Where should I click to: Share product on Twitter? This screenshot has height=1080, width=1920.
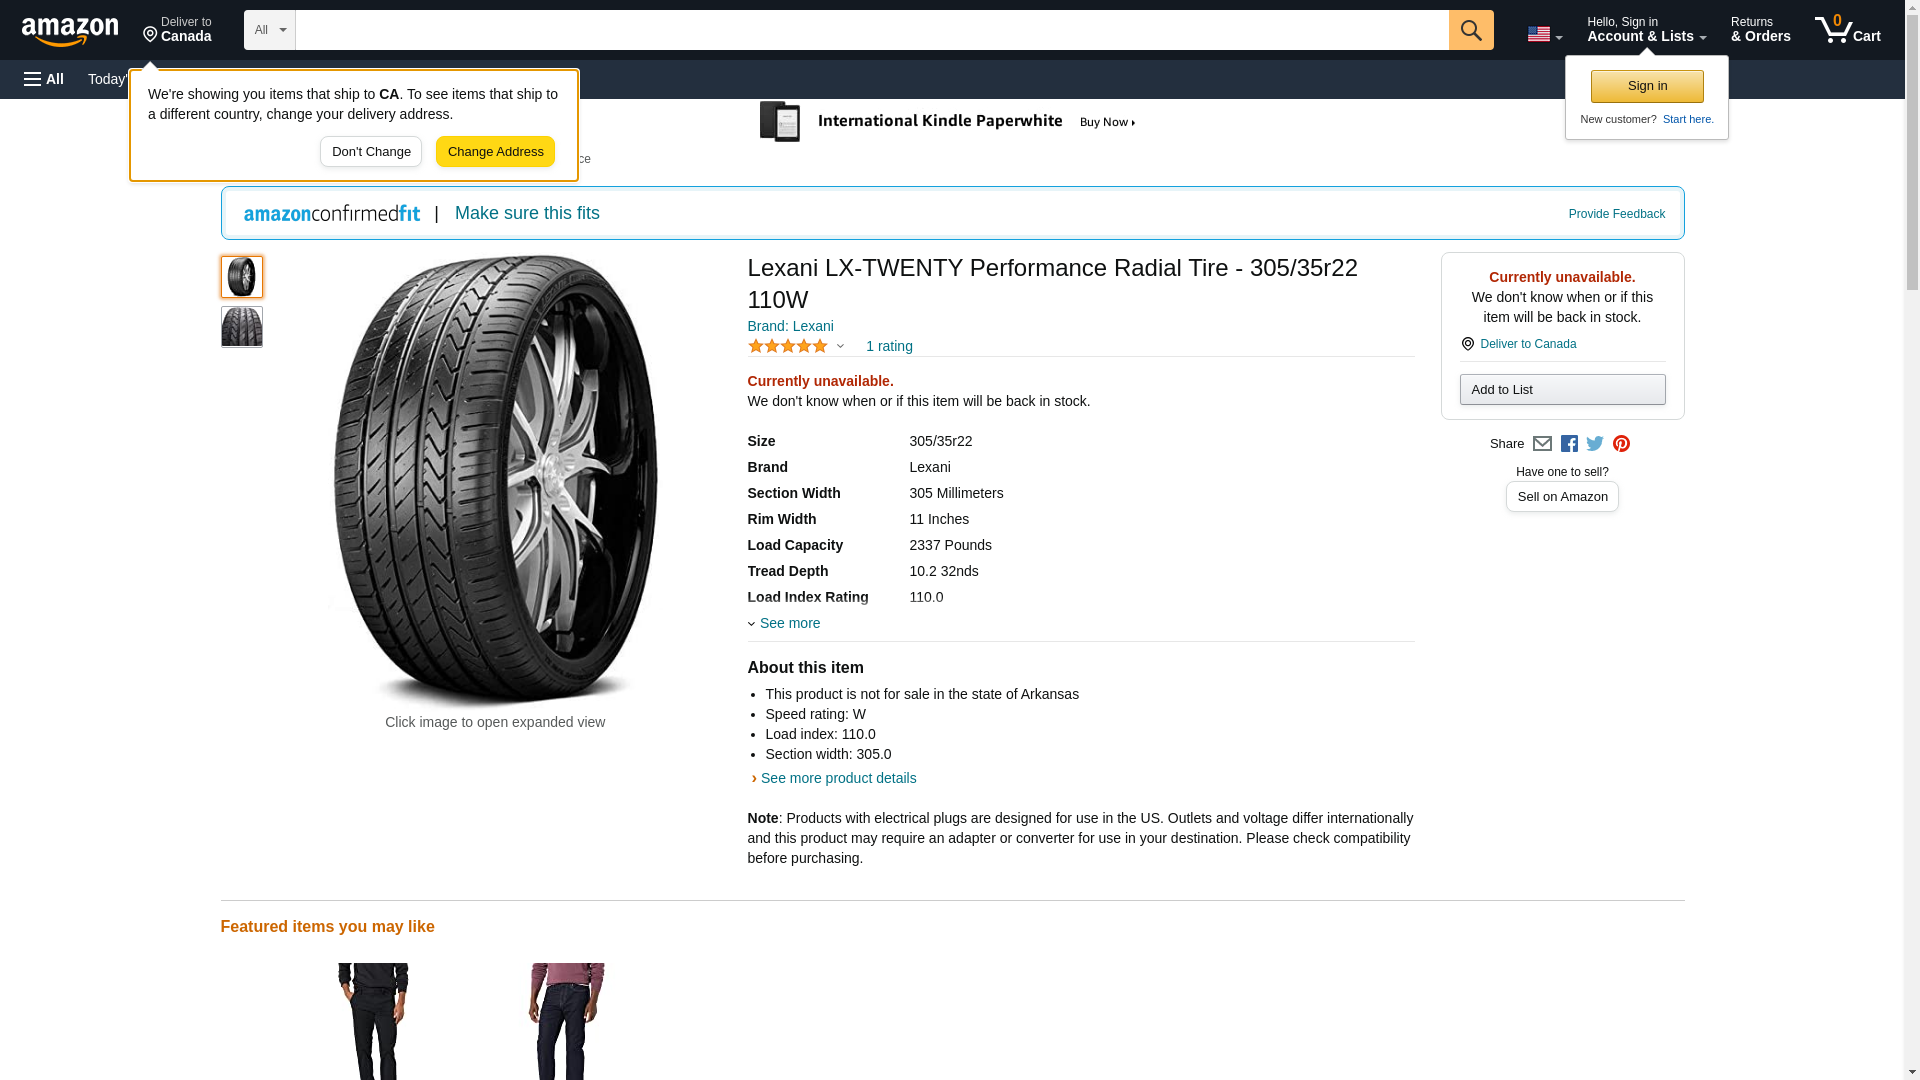click(1595, 444)
